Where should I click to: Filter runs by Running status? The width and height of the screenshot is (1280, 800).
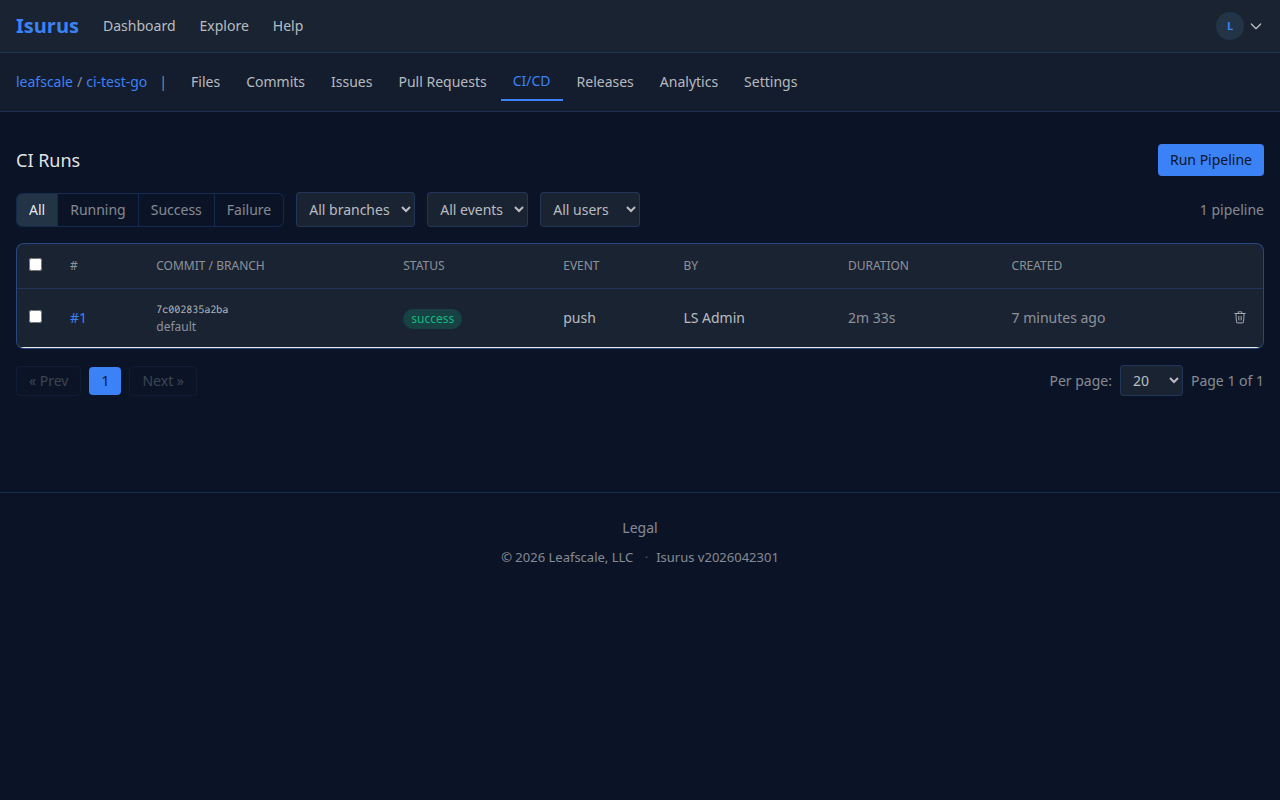(x=98, y=210)
